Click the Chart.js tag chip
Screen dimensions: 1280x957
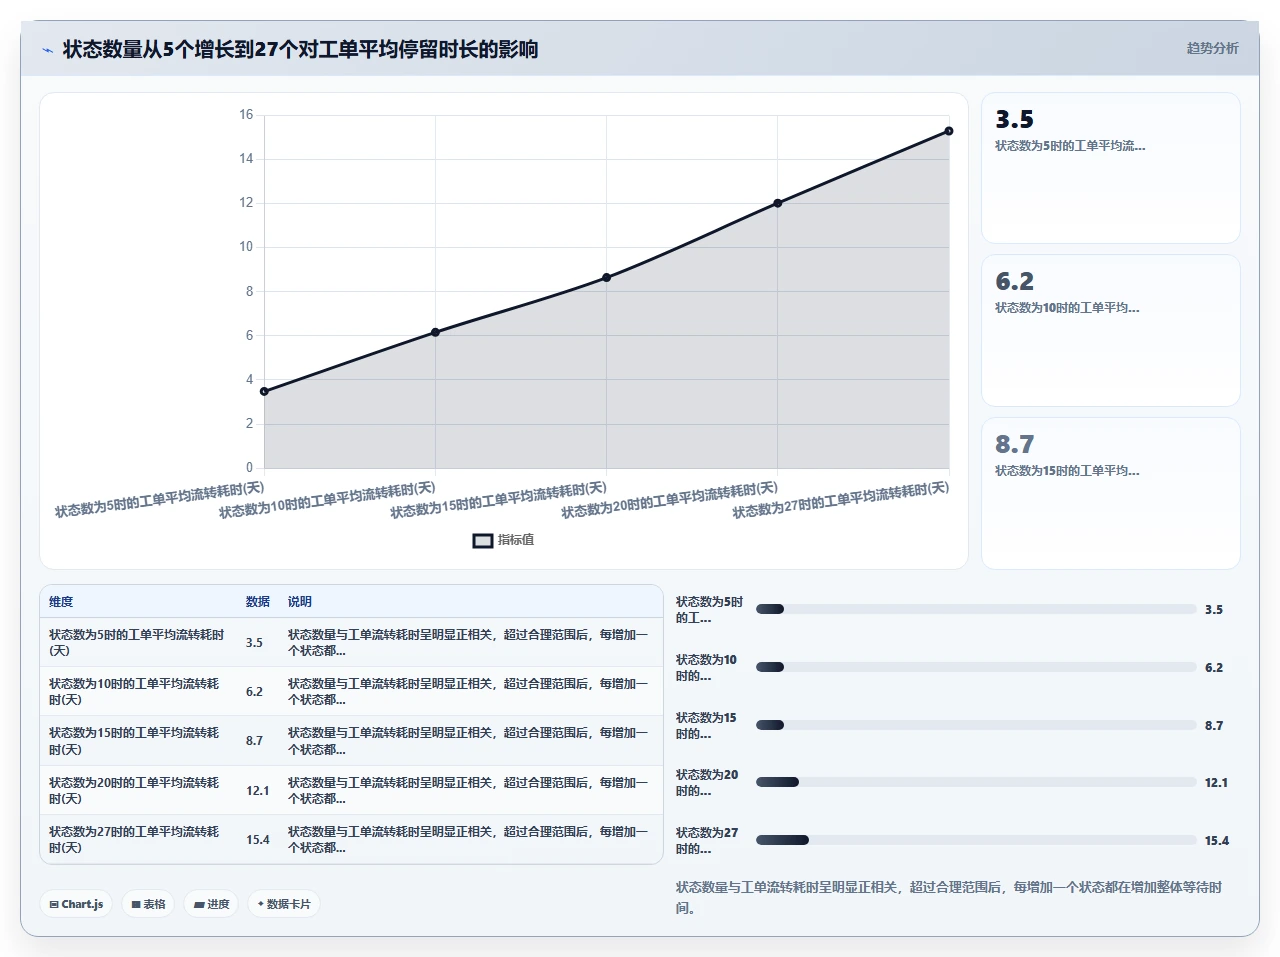tap(76, 904)
